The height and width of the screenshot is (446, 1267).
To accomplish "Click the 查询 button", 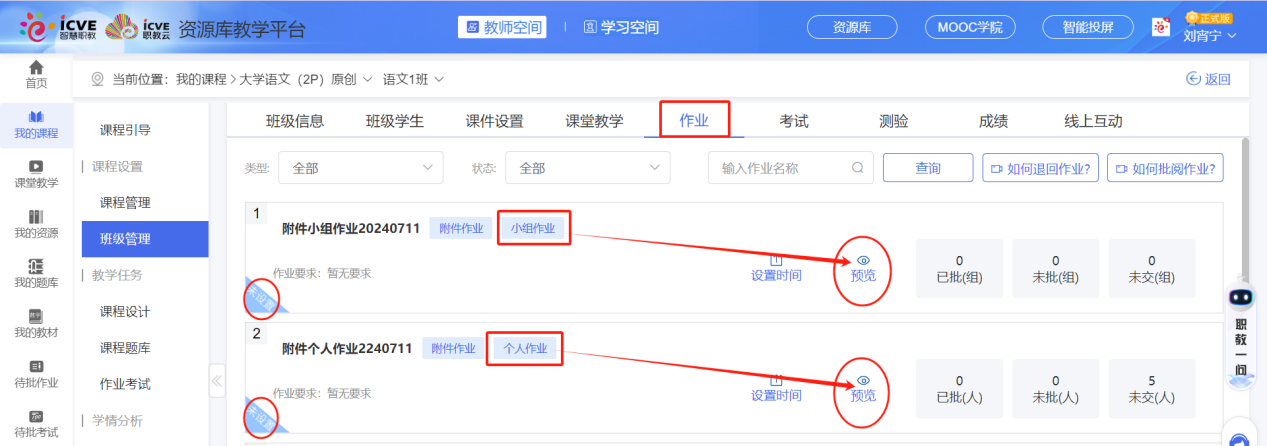I will (927, 168).
